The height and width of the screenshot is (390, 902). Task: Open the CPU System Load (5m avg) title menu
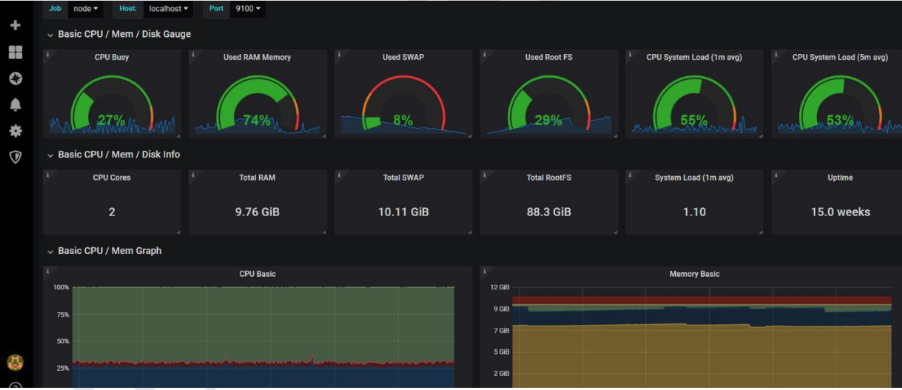point(840,58)
